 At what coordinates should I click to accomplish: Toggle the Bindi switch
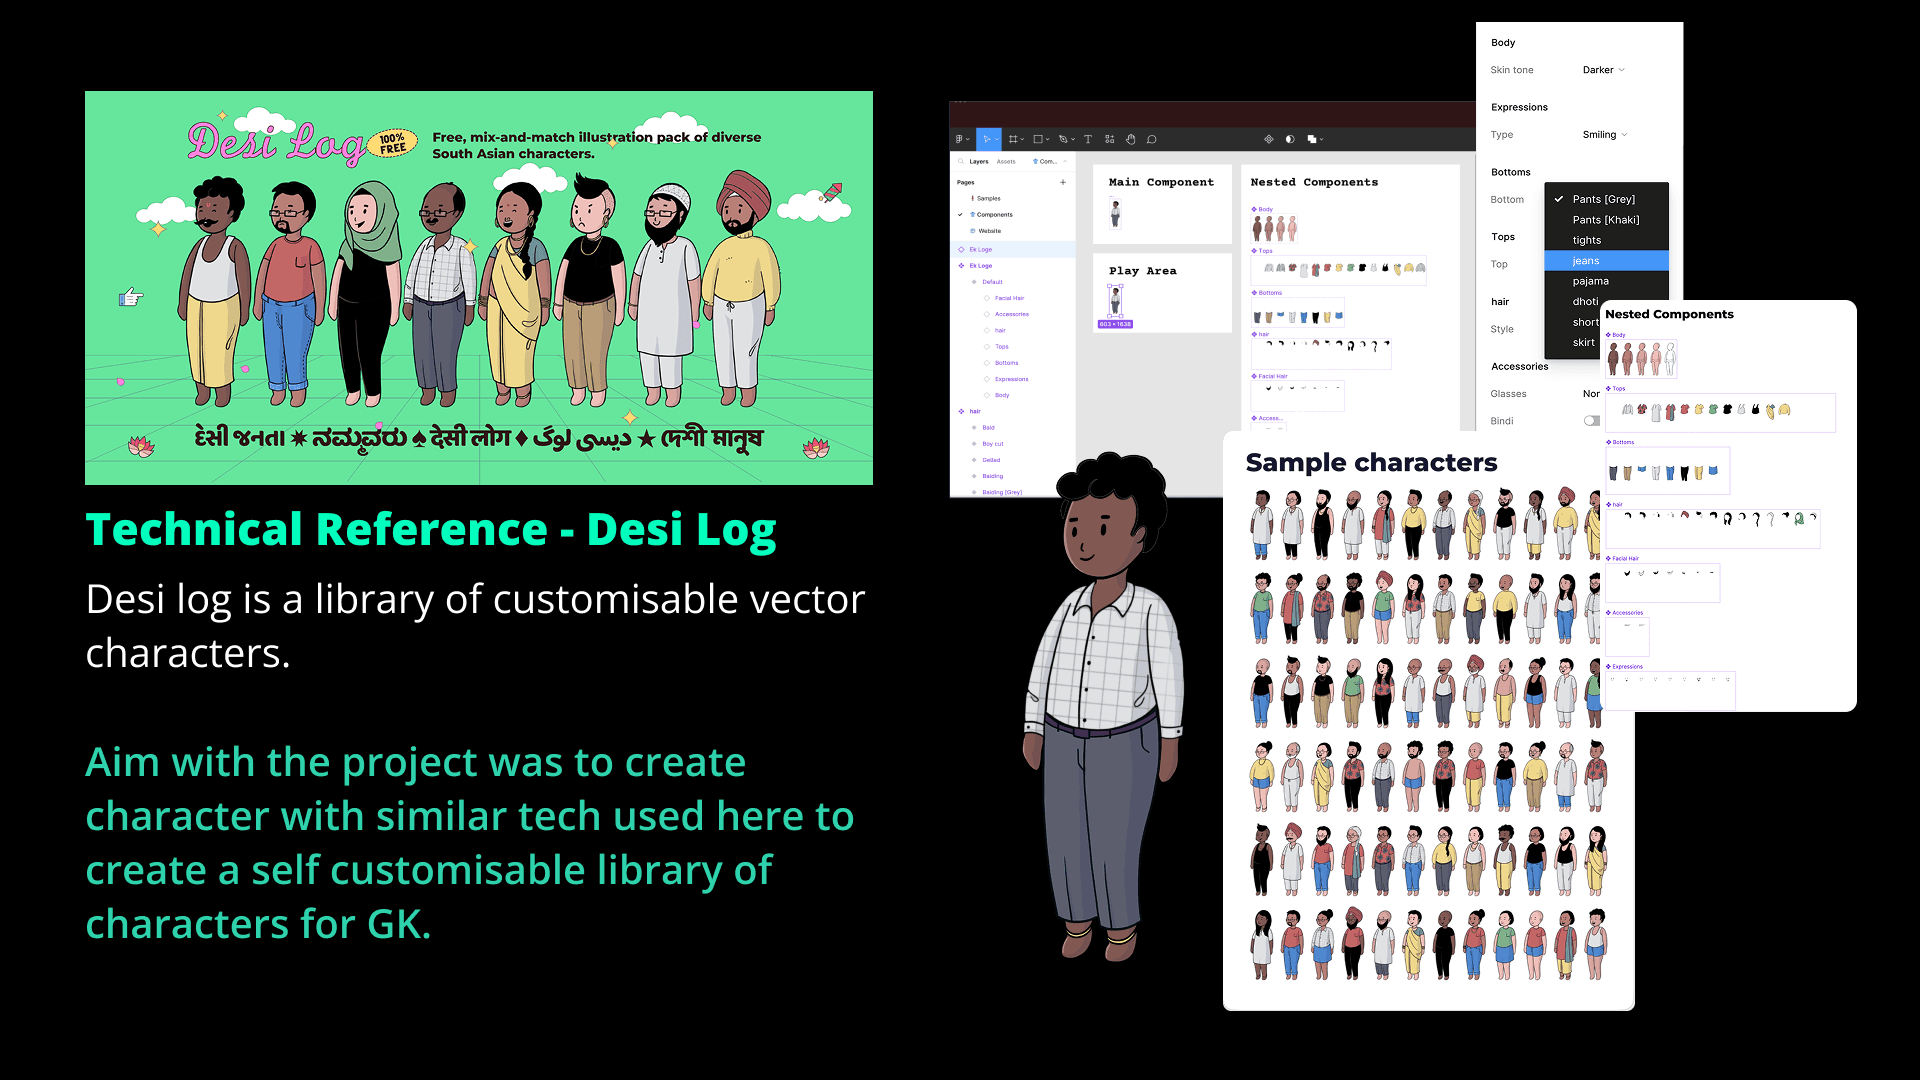(x=1591, y=421)
